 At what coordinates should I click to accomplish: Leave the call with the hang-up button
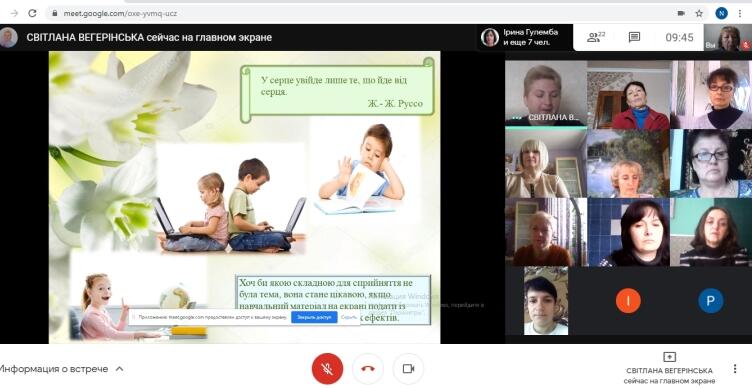(x=368, y=368)
